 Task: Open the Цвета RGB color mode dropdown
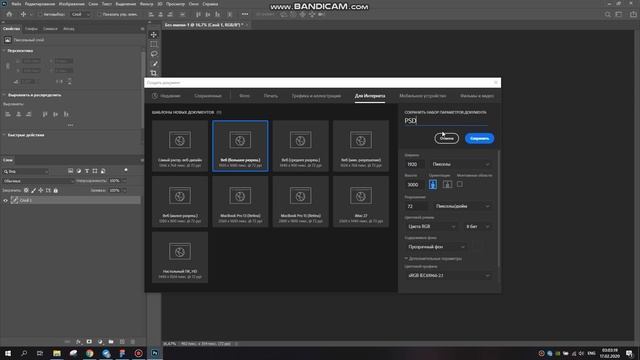coord(431,226)
